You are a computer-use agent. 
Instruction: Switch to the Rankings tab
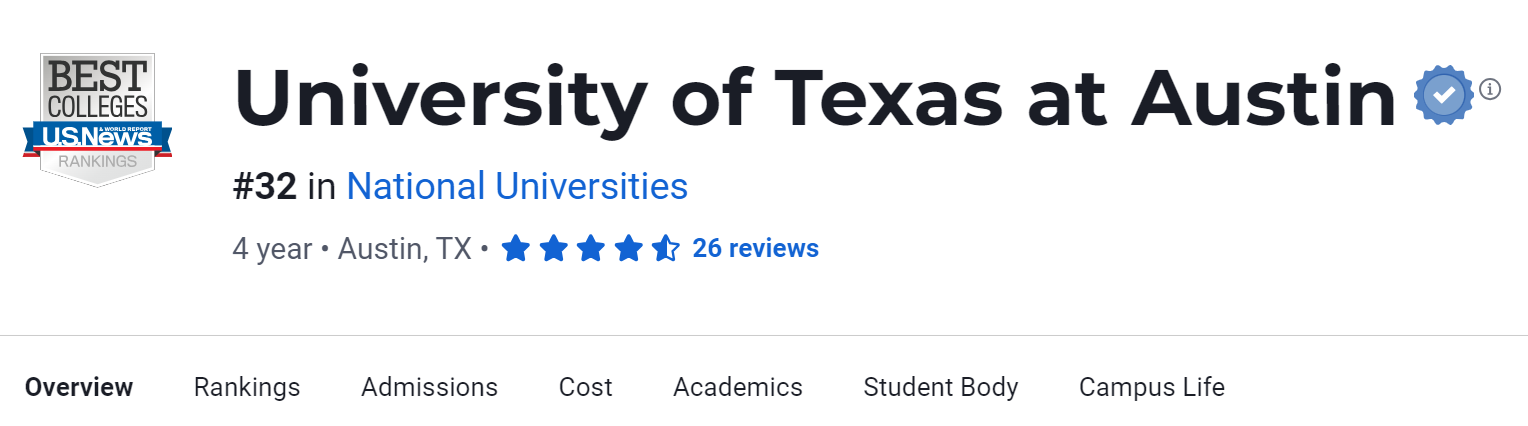(x=247, y=387)
